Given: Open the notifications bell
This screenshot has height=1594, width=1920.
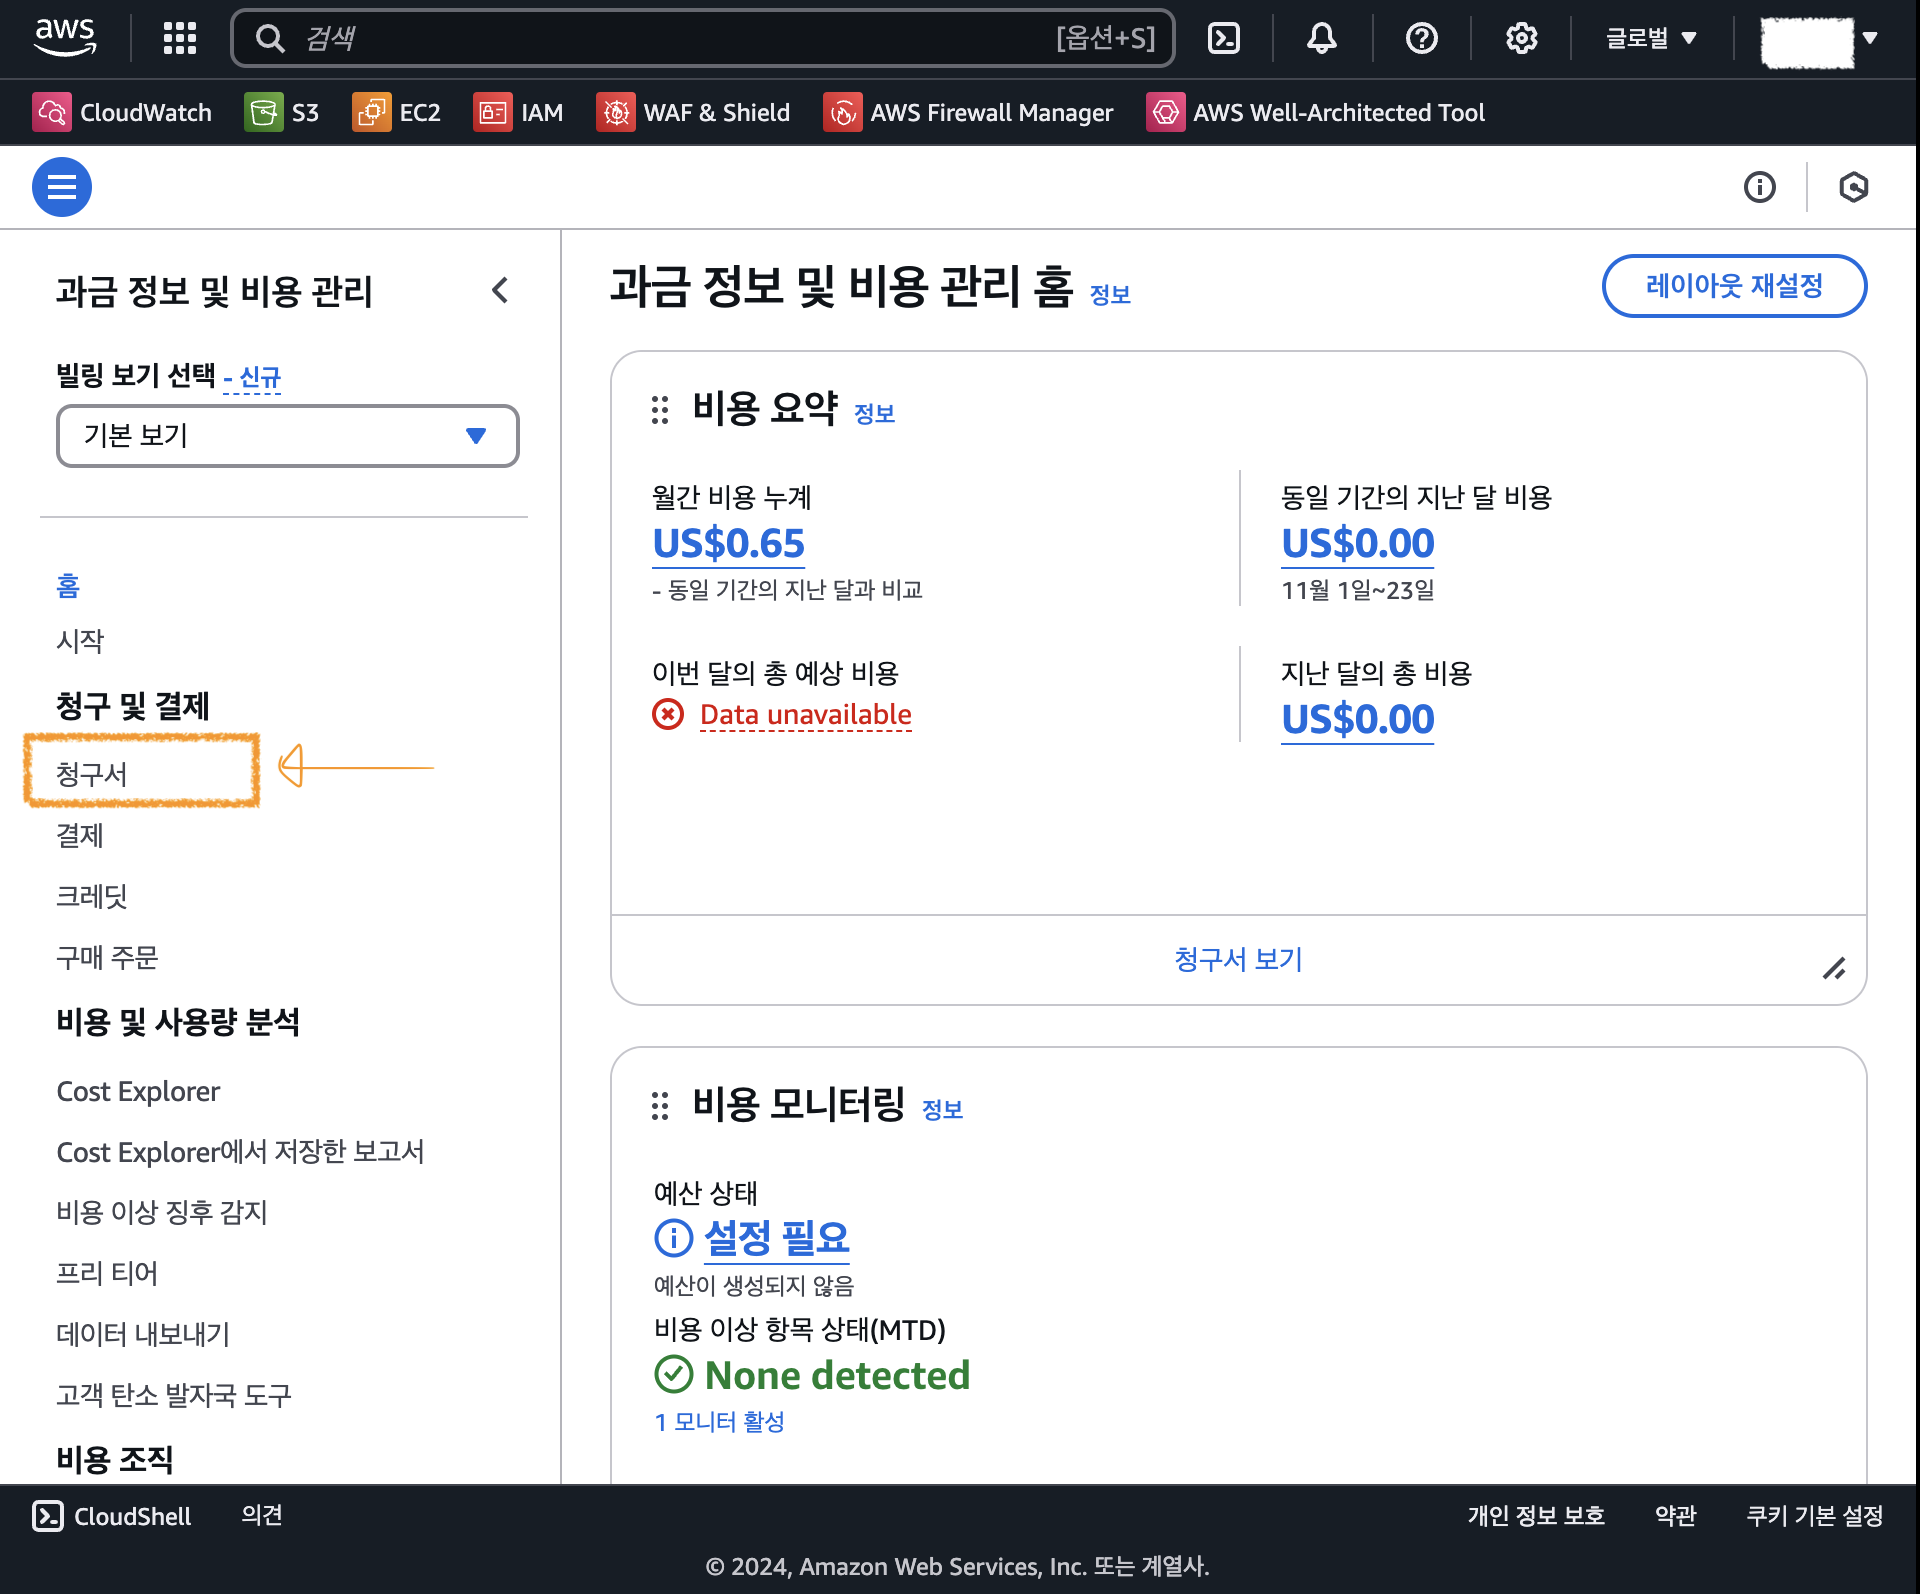Looking at the screenshot, I should pos(1321,38).
